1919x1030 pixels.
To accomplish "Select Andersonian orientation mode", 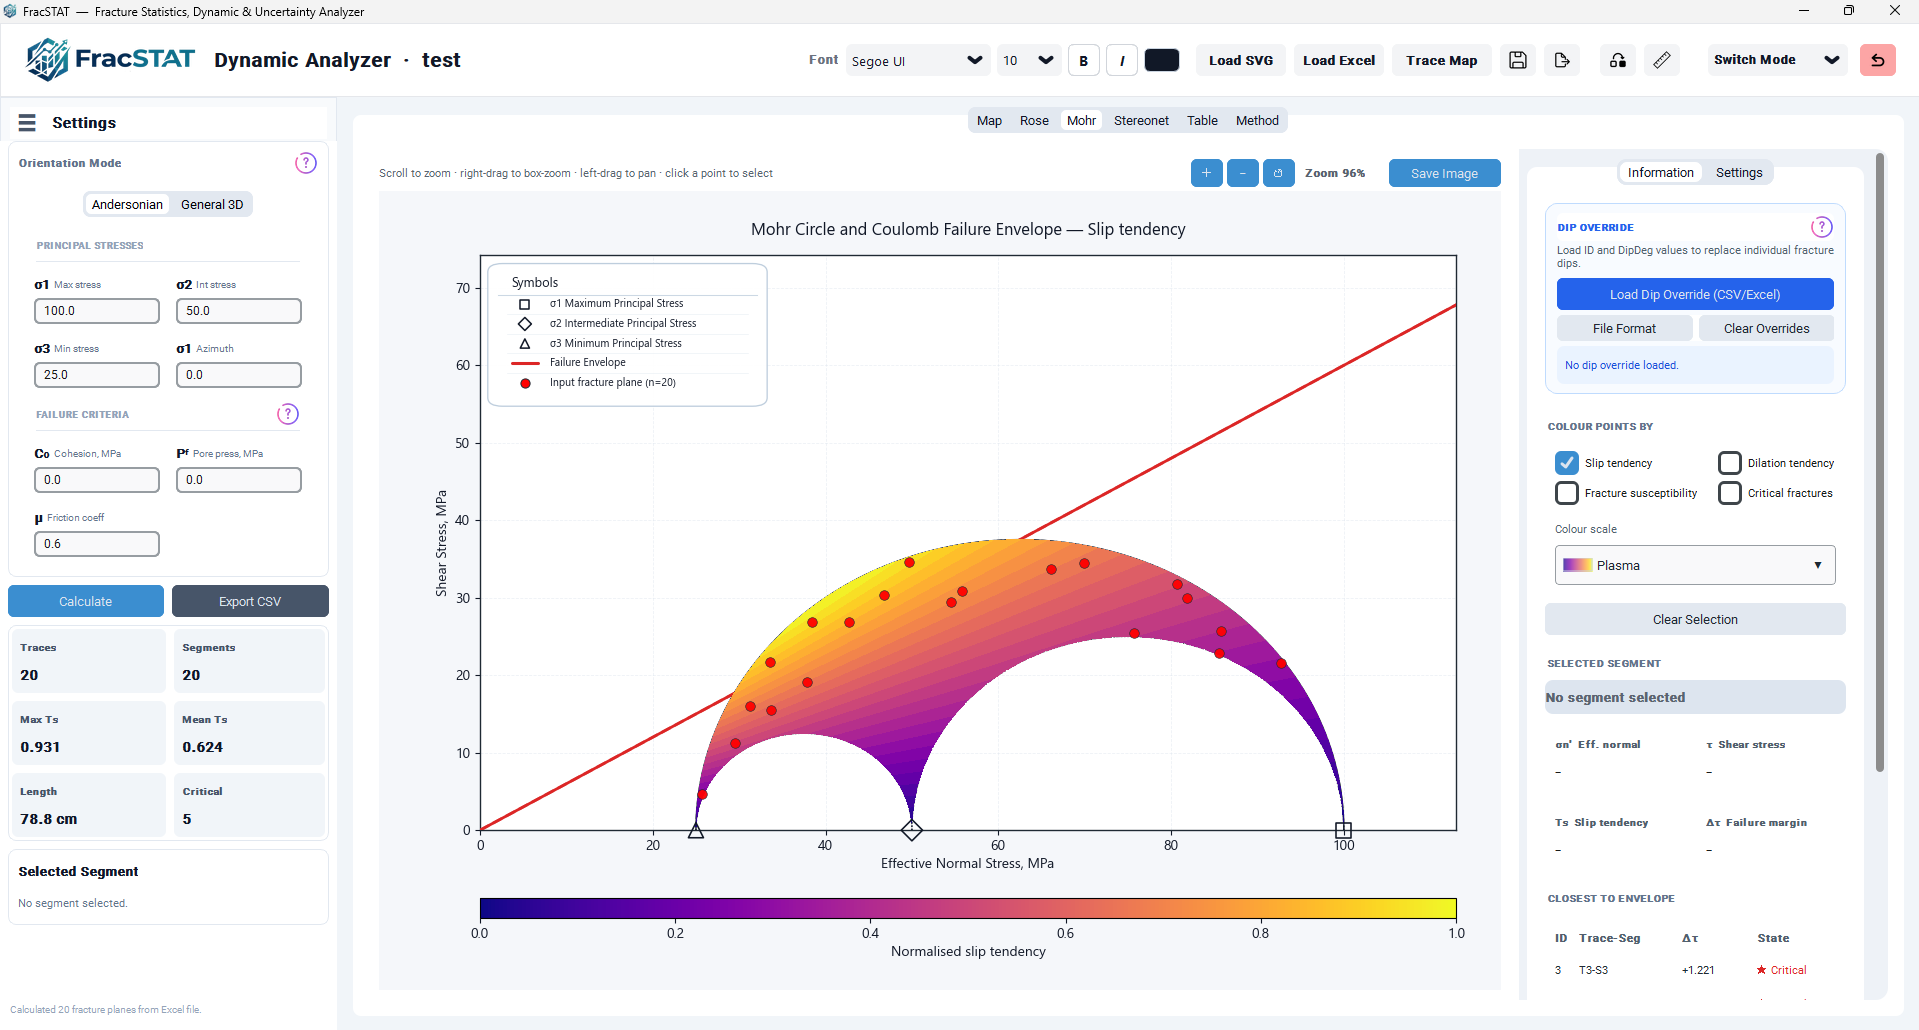I will click(x=127, y=204).
